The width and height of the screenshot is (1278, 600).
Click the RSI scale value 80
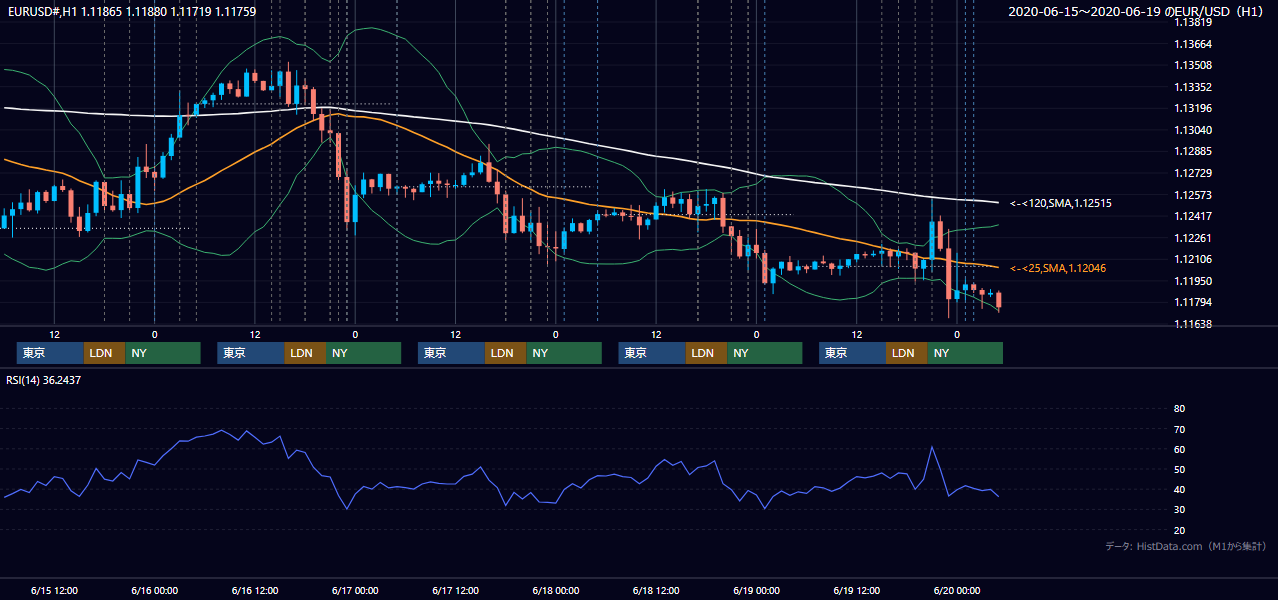click(x=1179, y=408)
